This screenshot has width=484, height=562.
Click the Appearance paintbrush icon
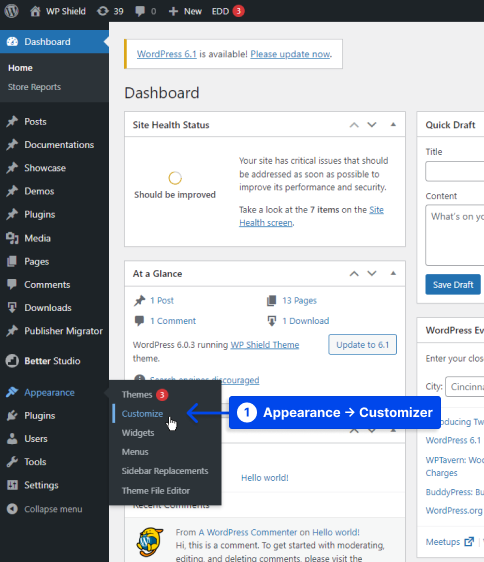pos(12,392)
